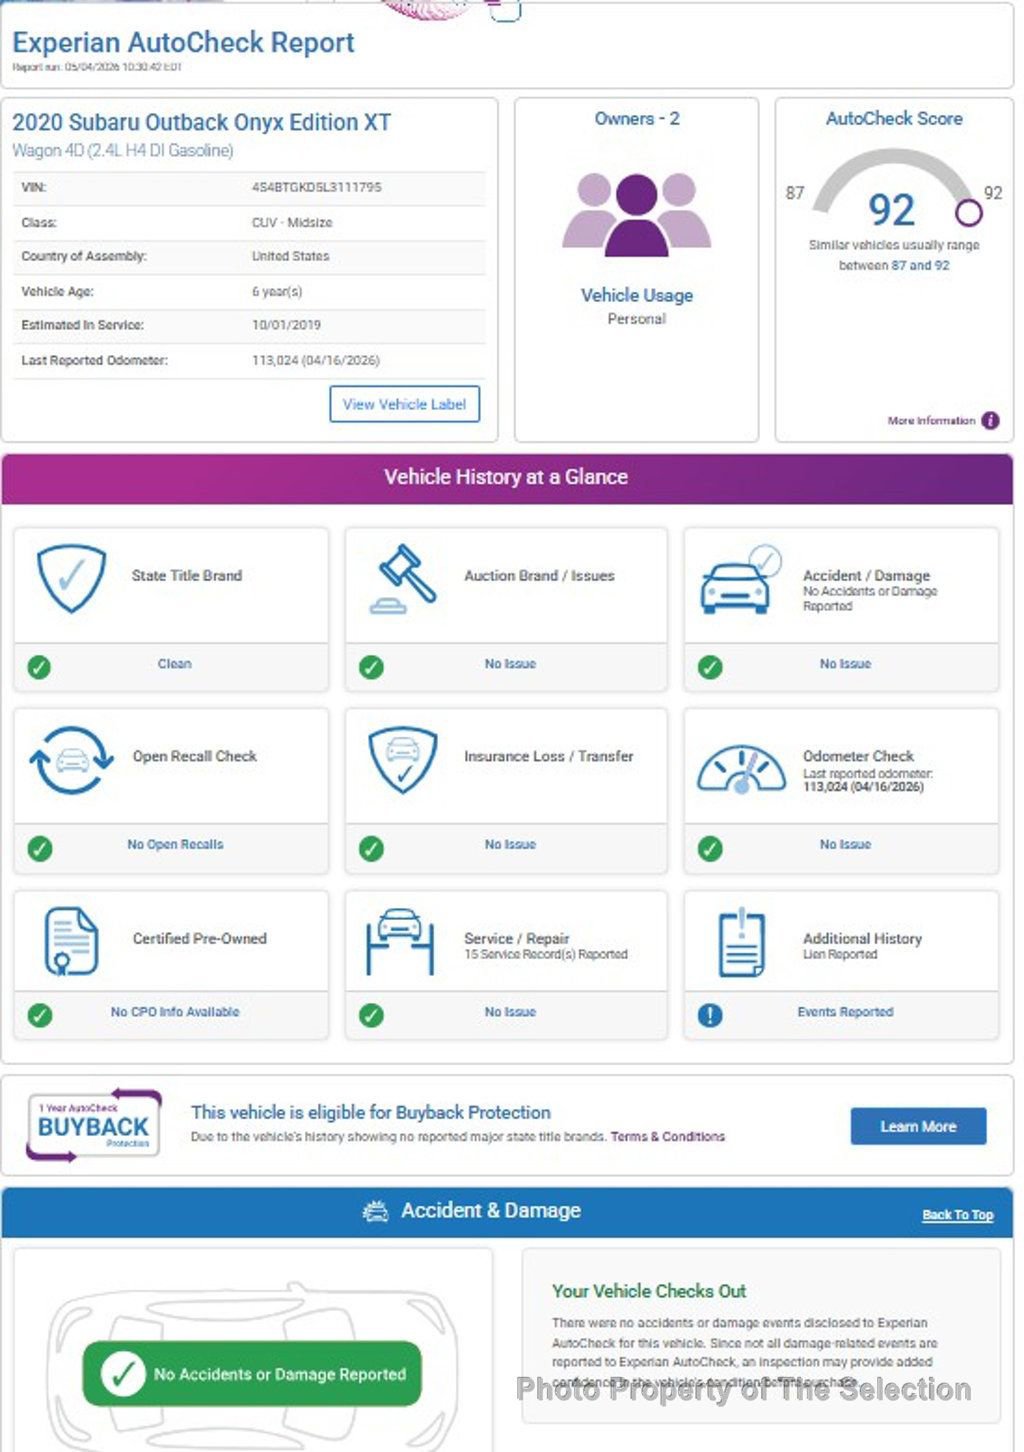Click the Service / Repair car lift icon
Screen dimensions: 1024x1452
click(x=400, y=941)
